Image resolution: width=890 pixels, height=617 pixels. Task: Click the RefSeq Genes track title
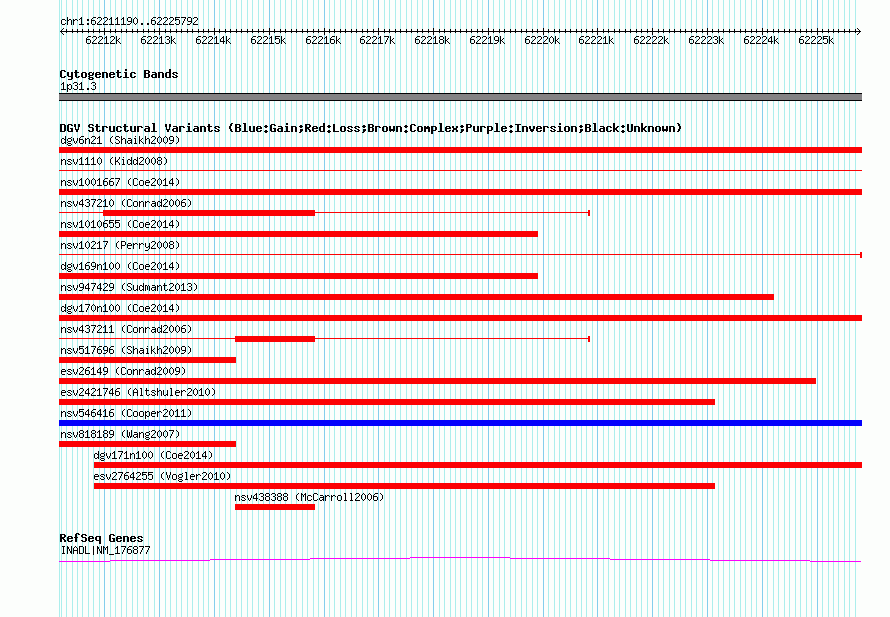101,538
